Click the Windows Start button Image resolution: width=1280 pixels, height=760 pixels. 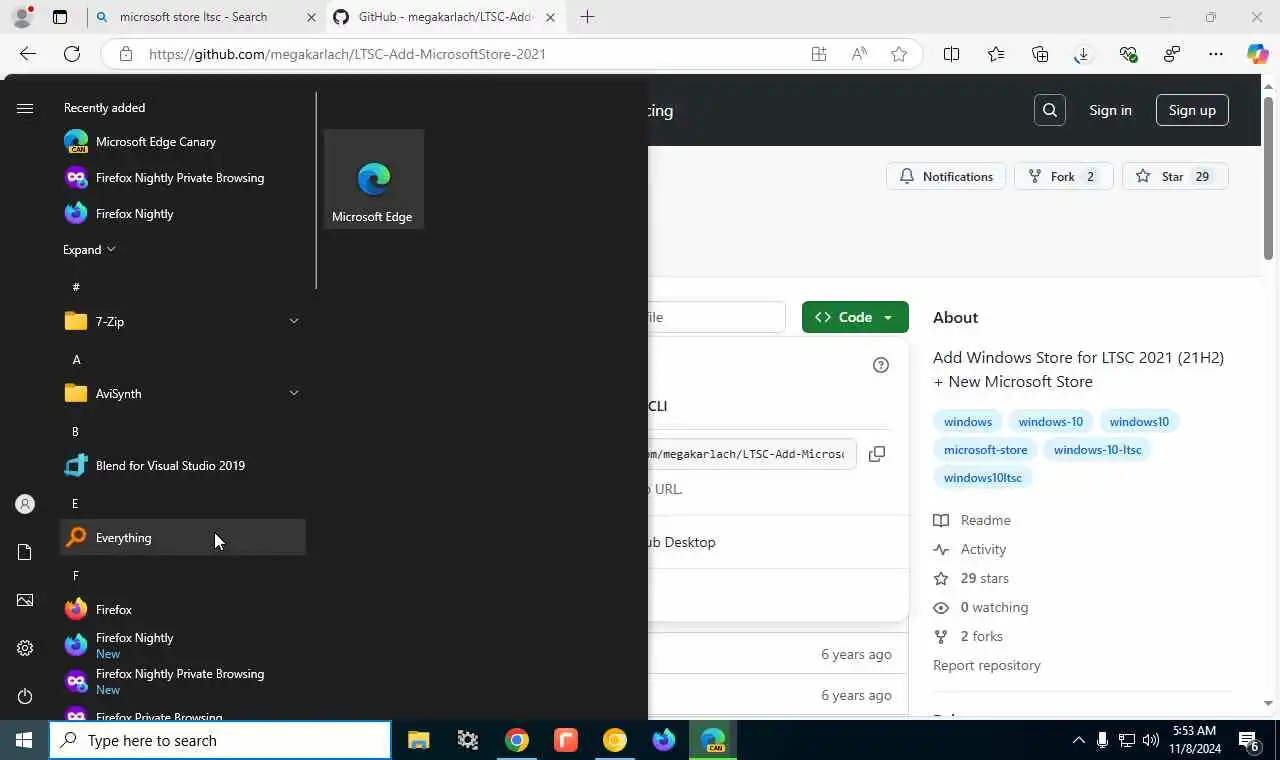pyautogui.click(x=24, y=740)
